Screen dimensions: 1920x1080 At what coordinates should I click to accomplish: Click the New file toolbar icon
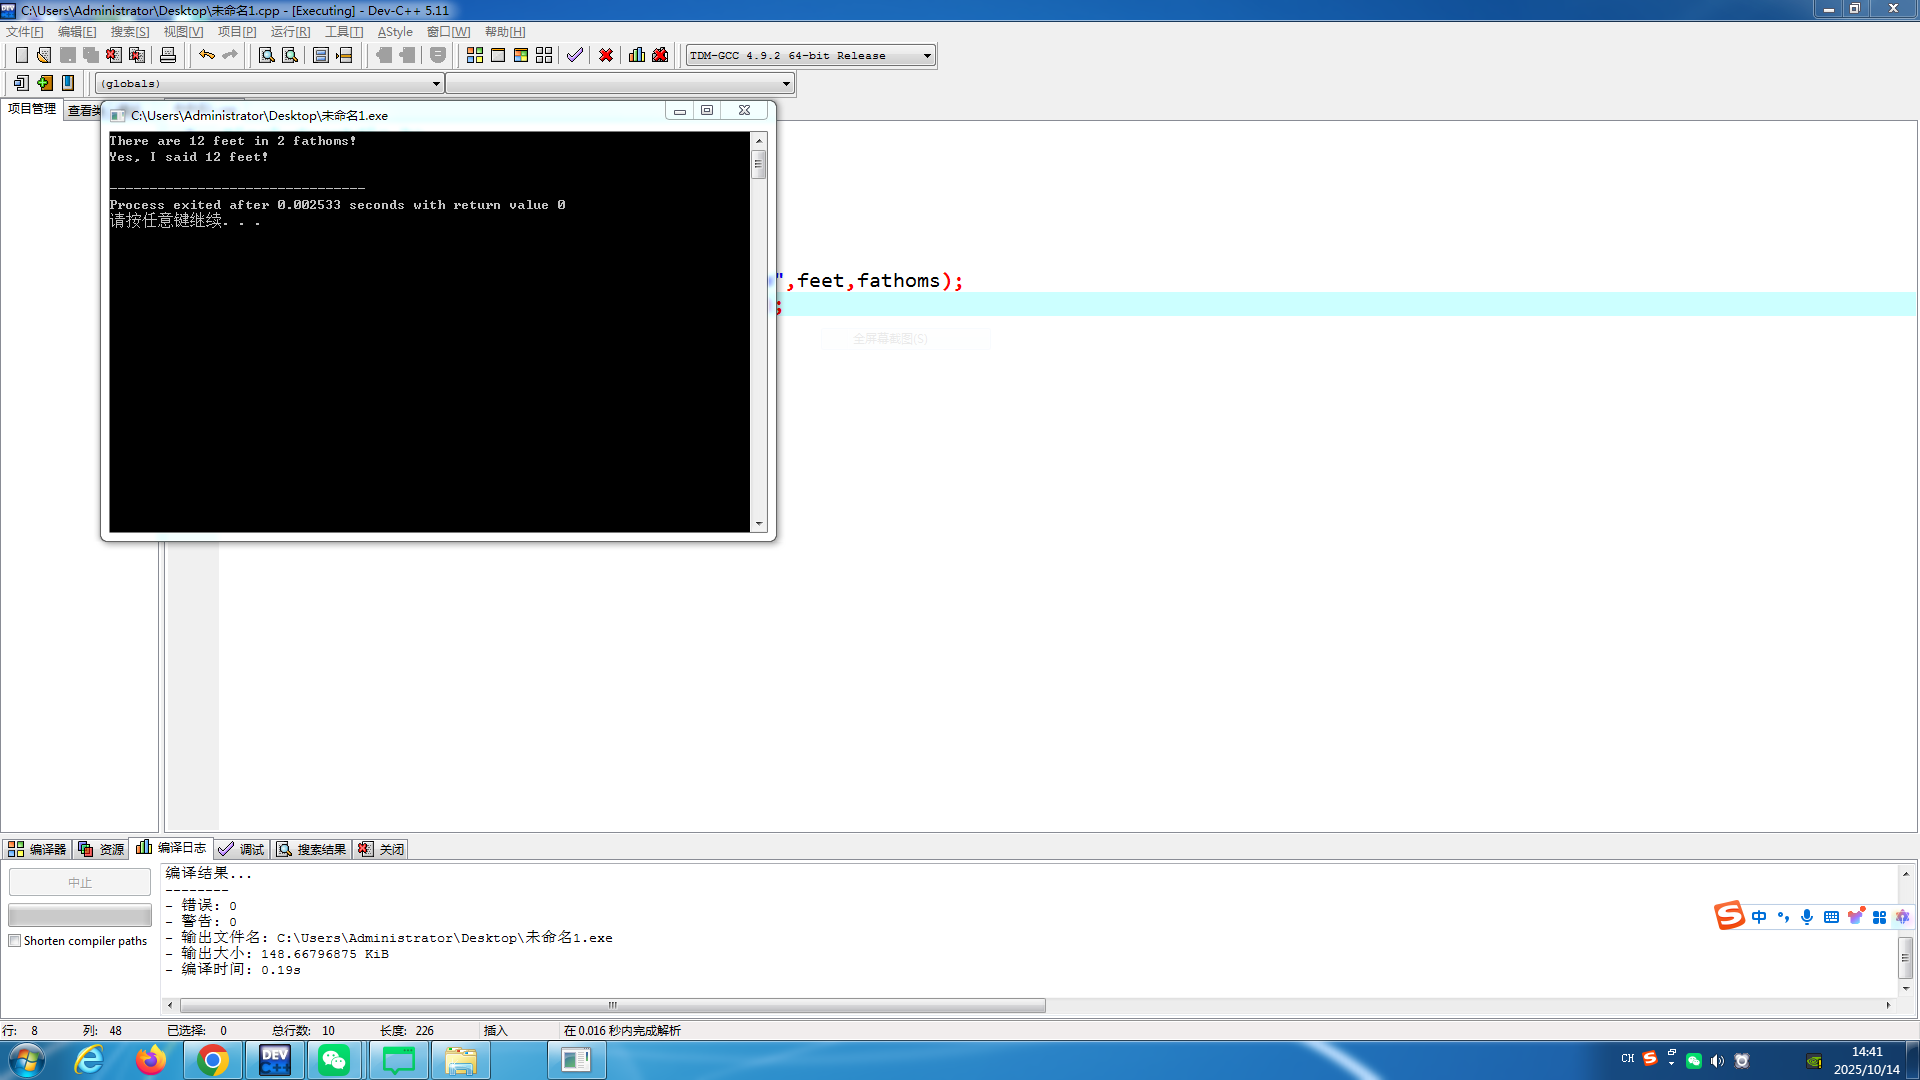tap(21, 55)
